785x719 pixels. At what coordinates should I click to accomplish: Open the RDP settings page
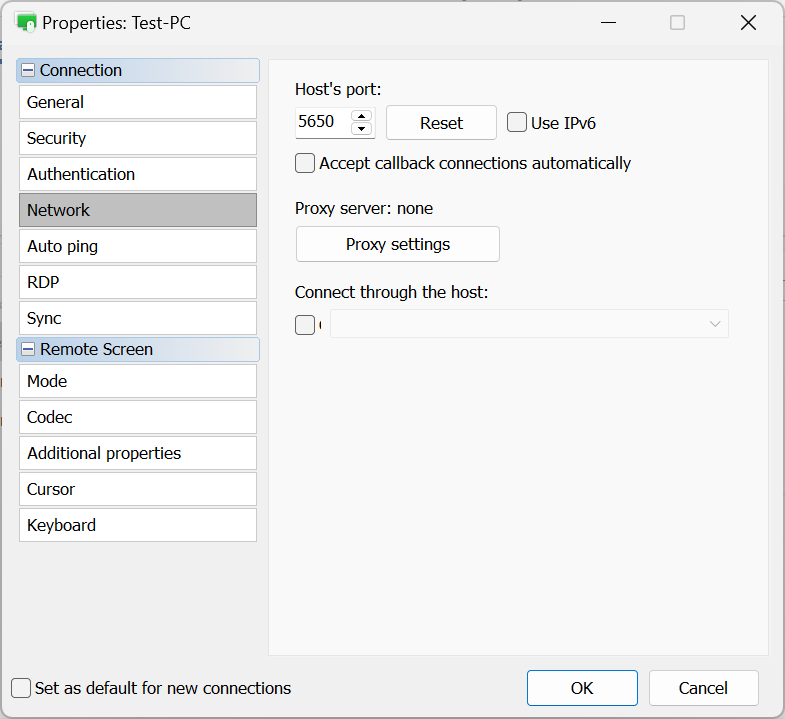[x=138, y=282]
